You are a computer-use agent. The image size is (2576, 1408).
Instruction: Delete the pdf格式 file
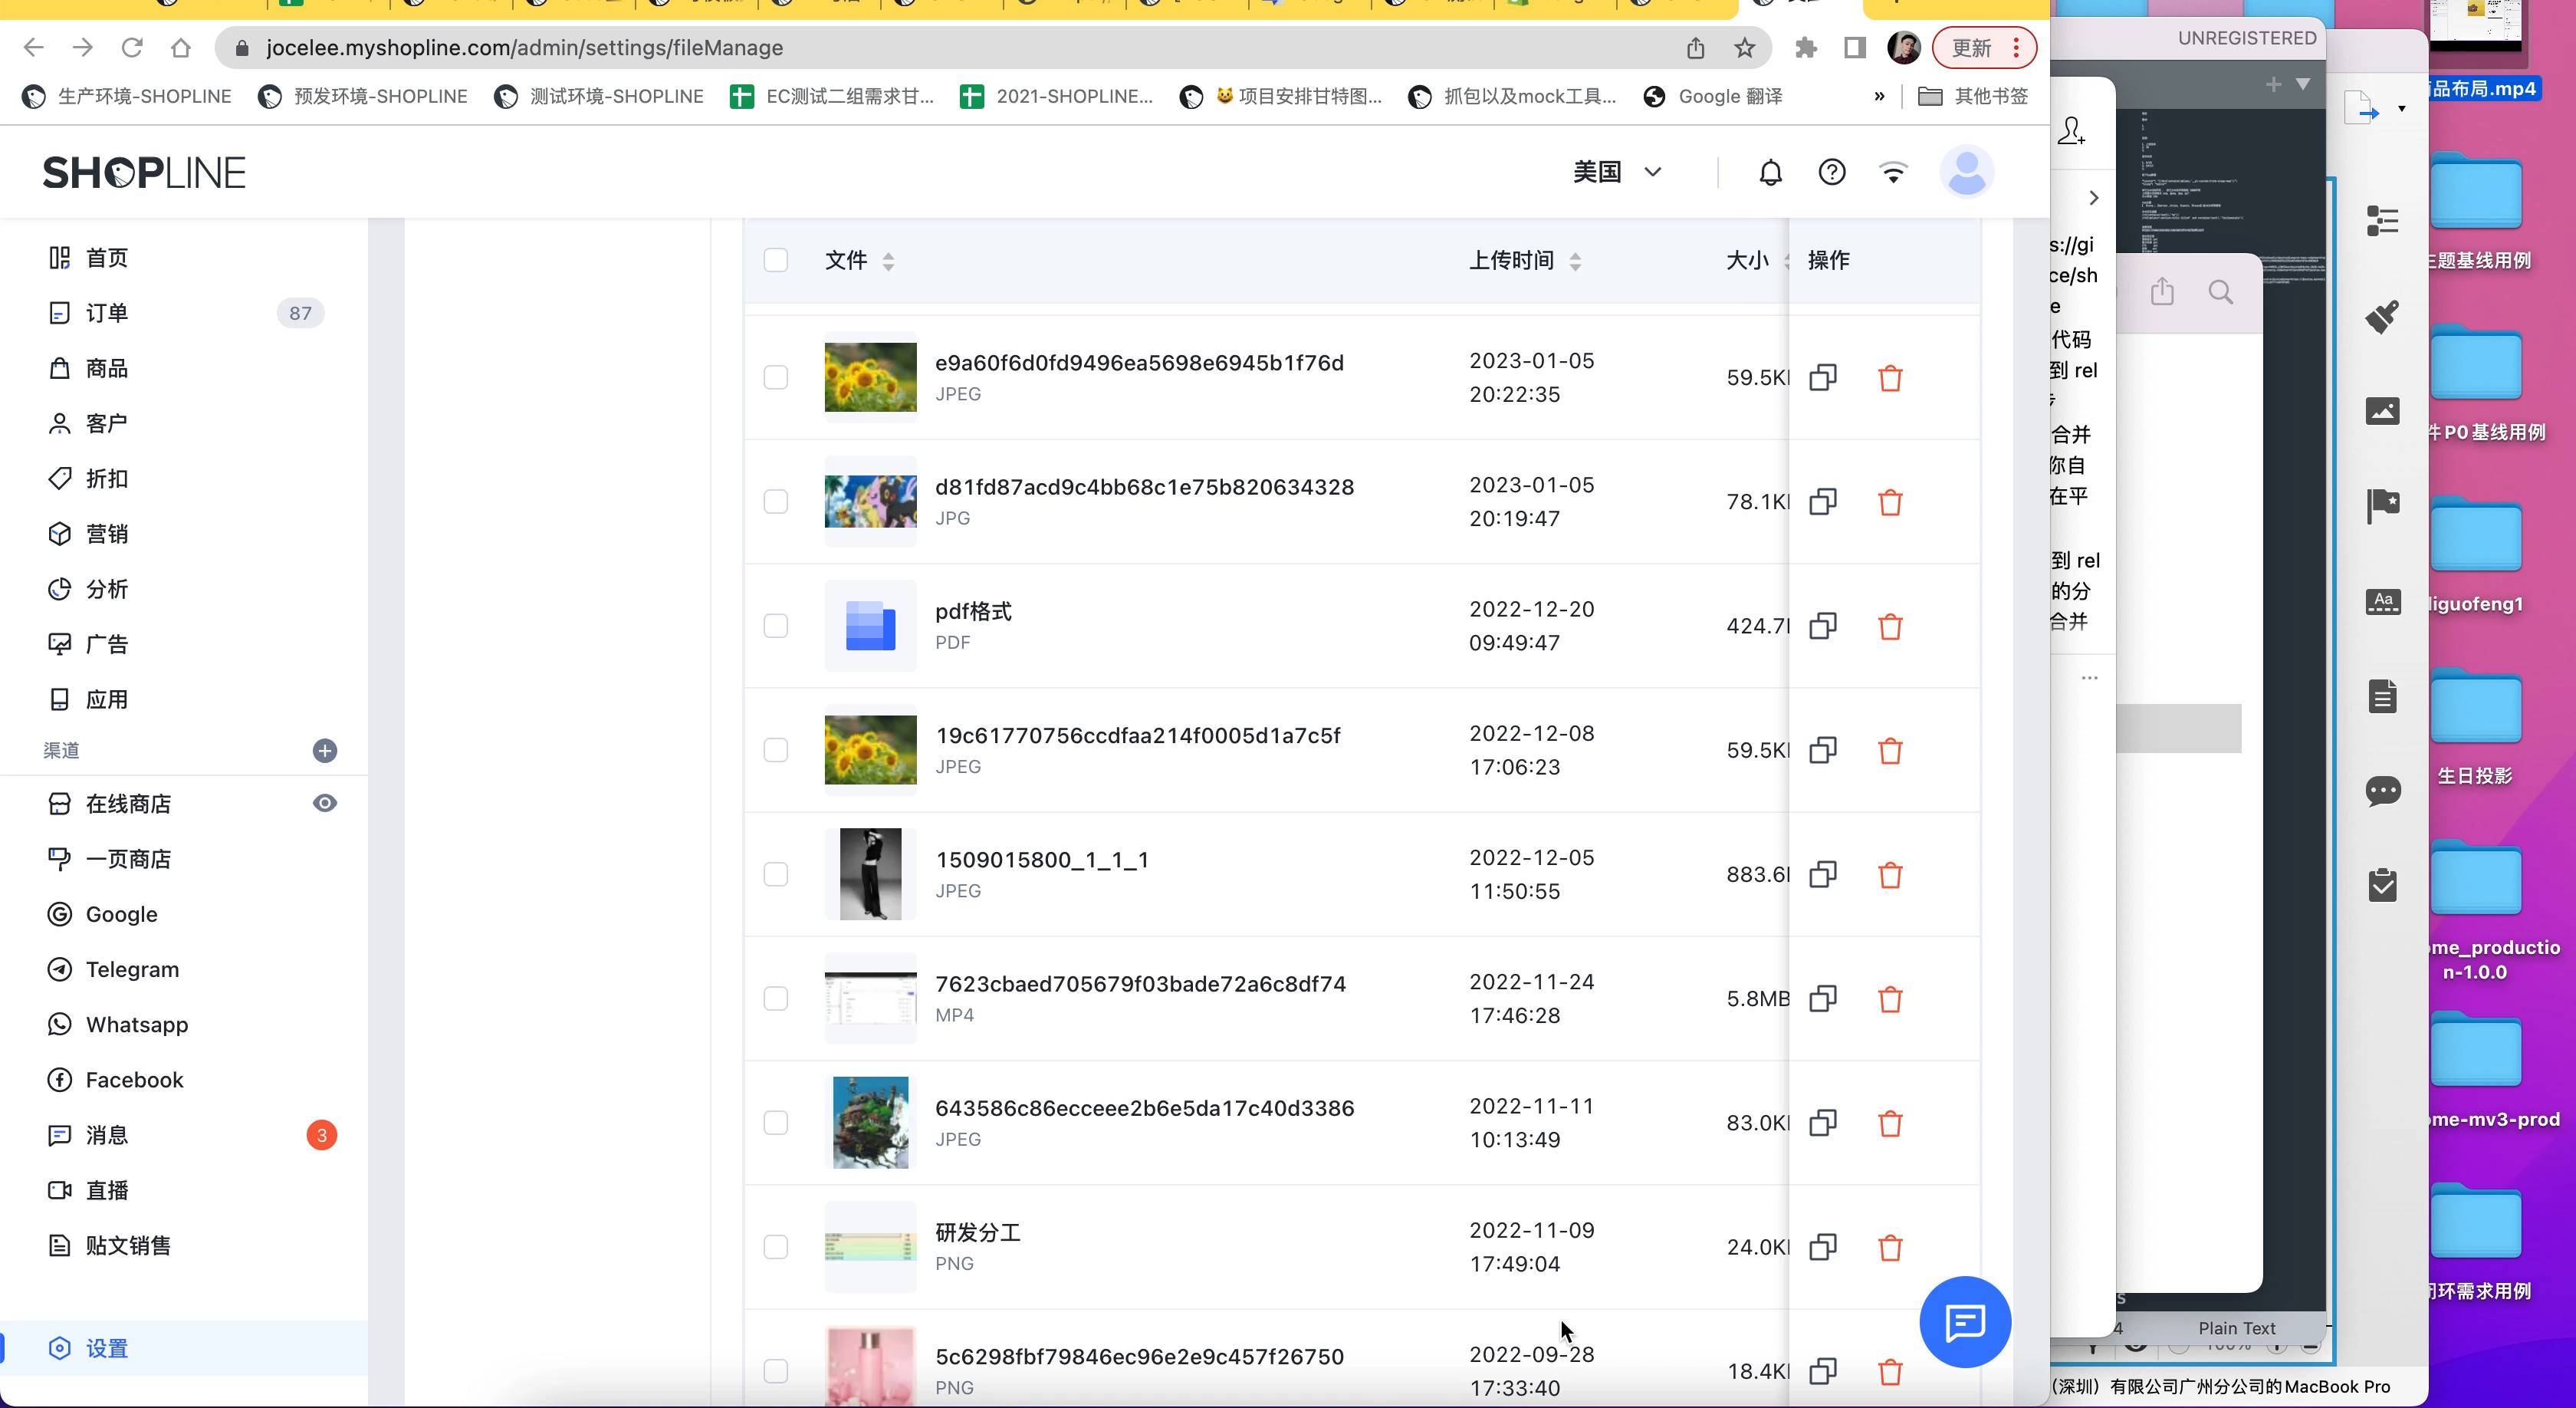(x=1890, y=626)
